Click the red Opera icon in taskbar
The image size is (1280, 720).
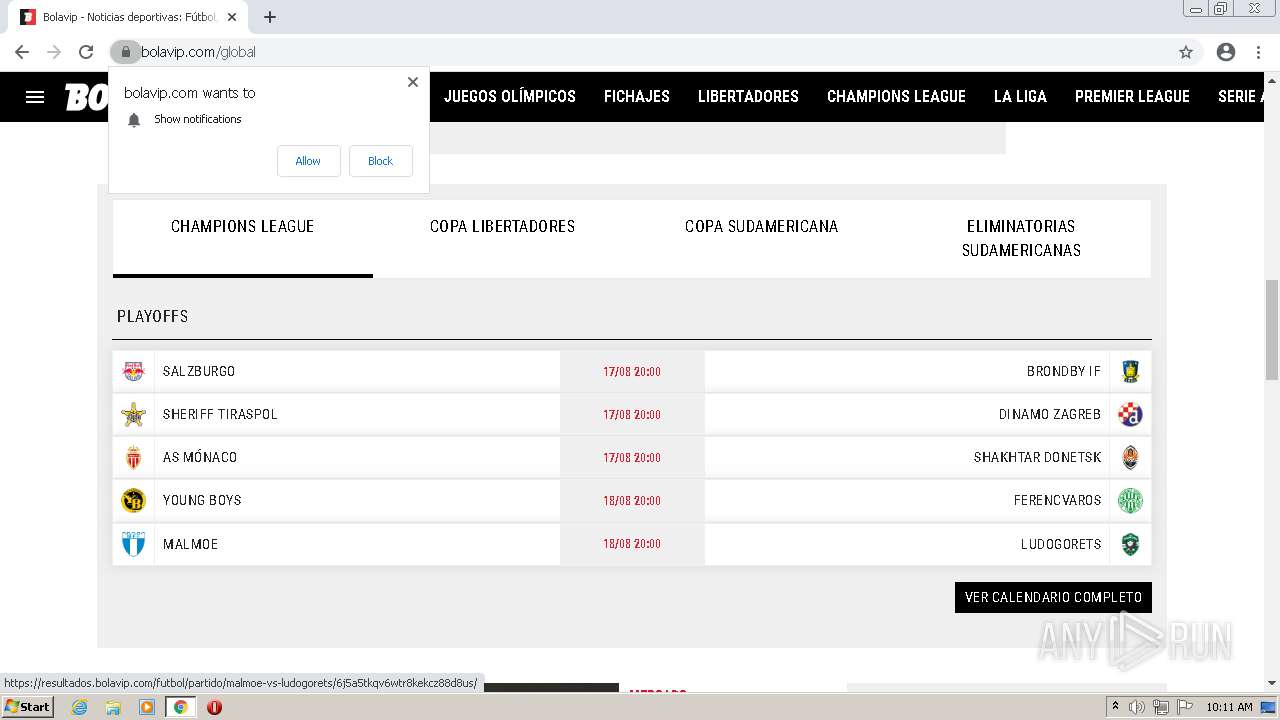pyautogui.click(x=214, y=707)
